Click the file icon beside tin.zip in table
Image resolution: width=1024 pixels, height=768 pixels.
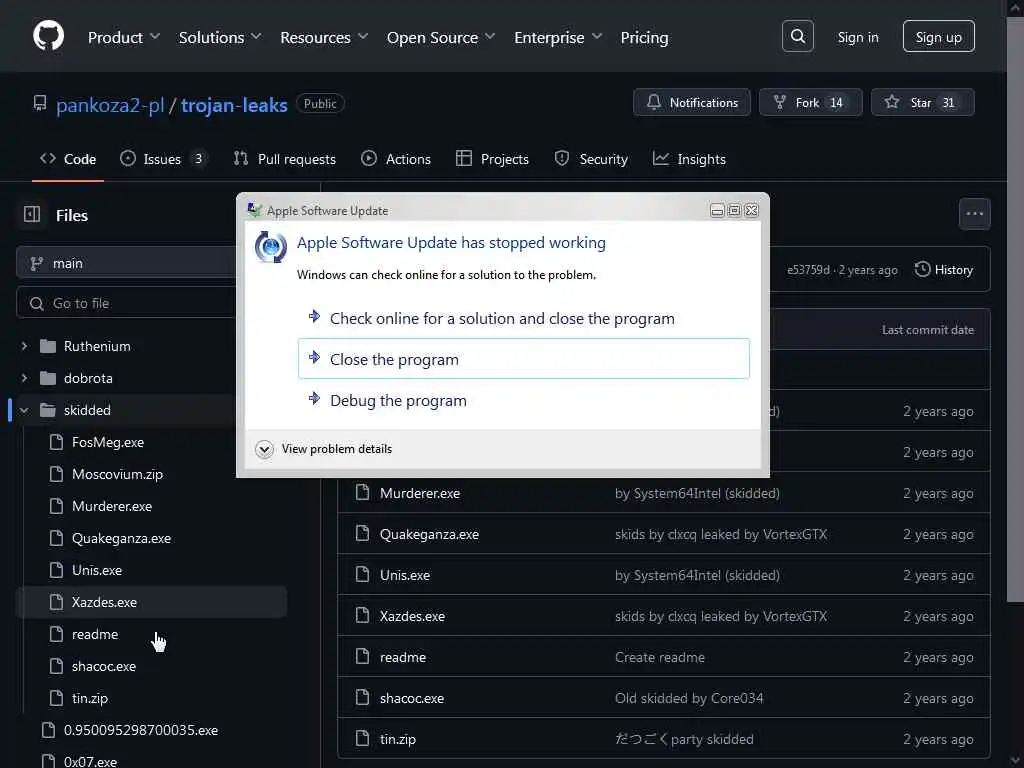[362, 739]
